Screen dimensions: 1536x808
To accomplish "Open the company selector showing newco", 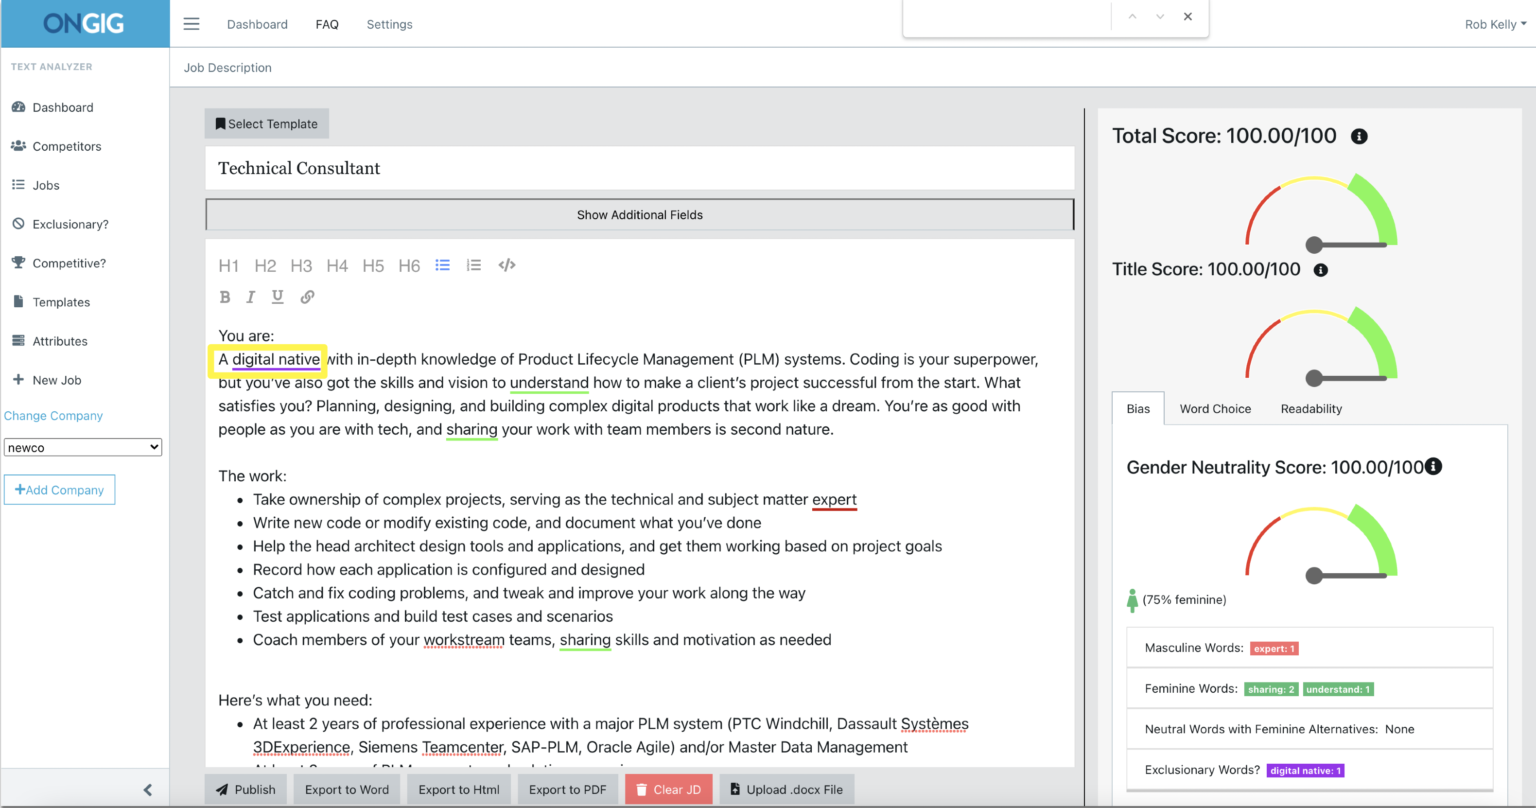I will (x=83, y=447).
